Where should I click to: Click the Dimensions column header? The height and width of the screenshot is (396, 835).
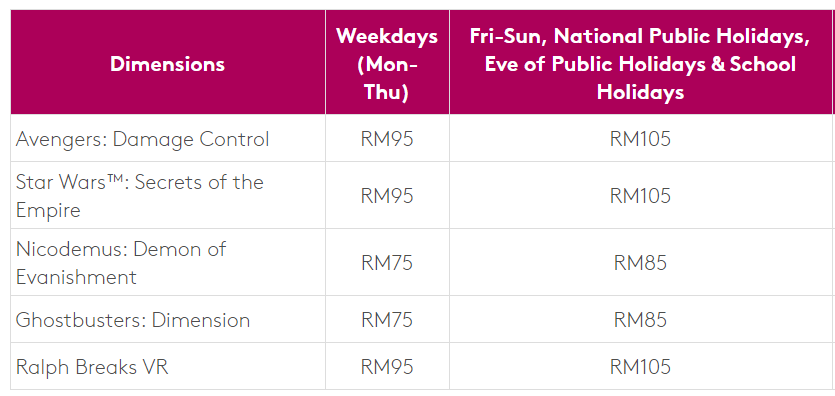[x=168, y=64]
